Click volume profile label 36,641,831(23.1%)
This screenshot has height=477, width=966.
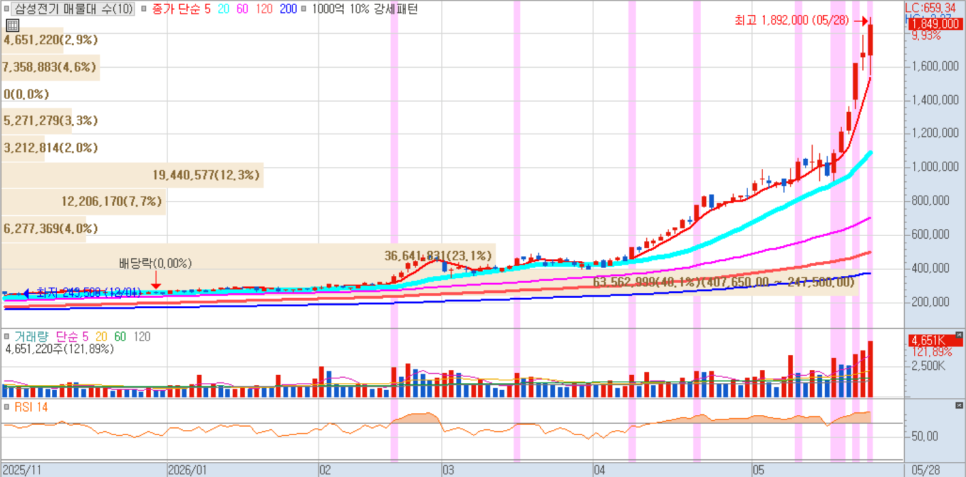(x=438, y=255)
